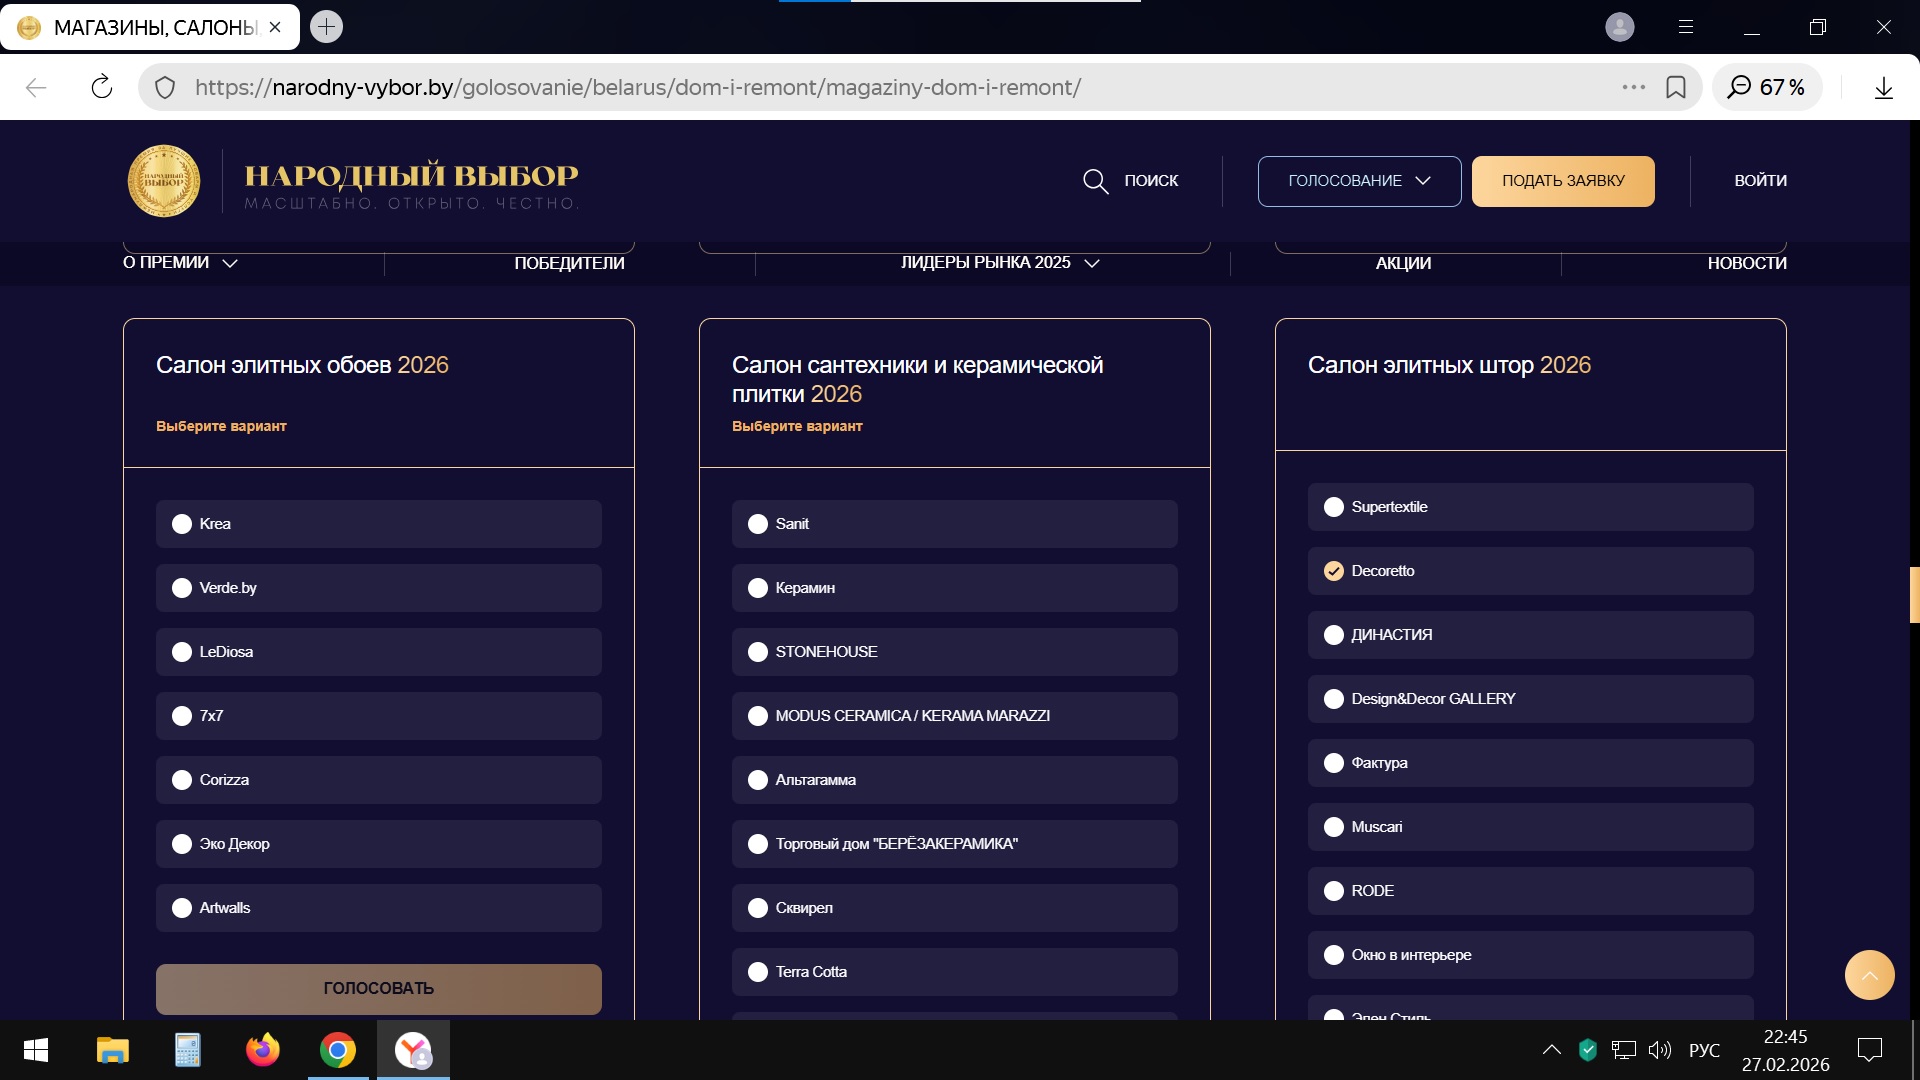The image size is (1920, 1080).
Task: Expand the ГОЛОСОВАНИЕ dropdown
Action: click(1359, 181)
